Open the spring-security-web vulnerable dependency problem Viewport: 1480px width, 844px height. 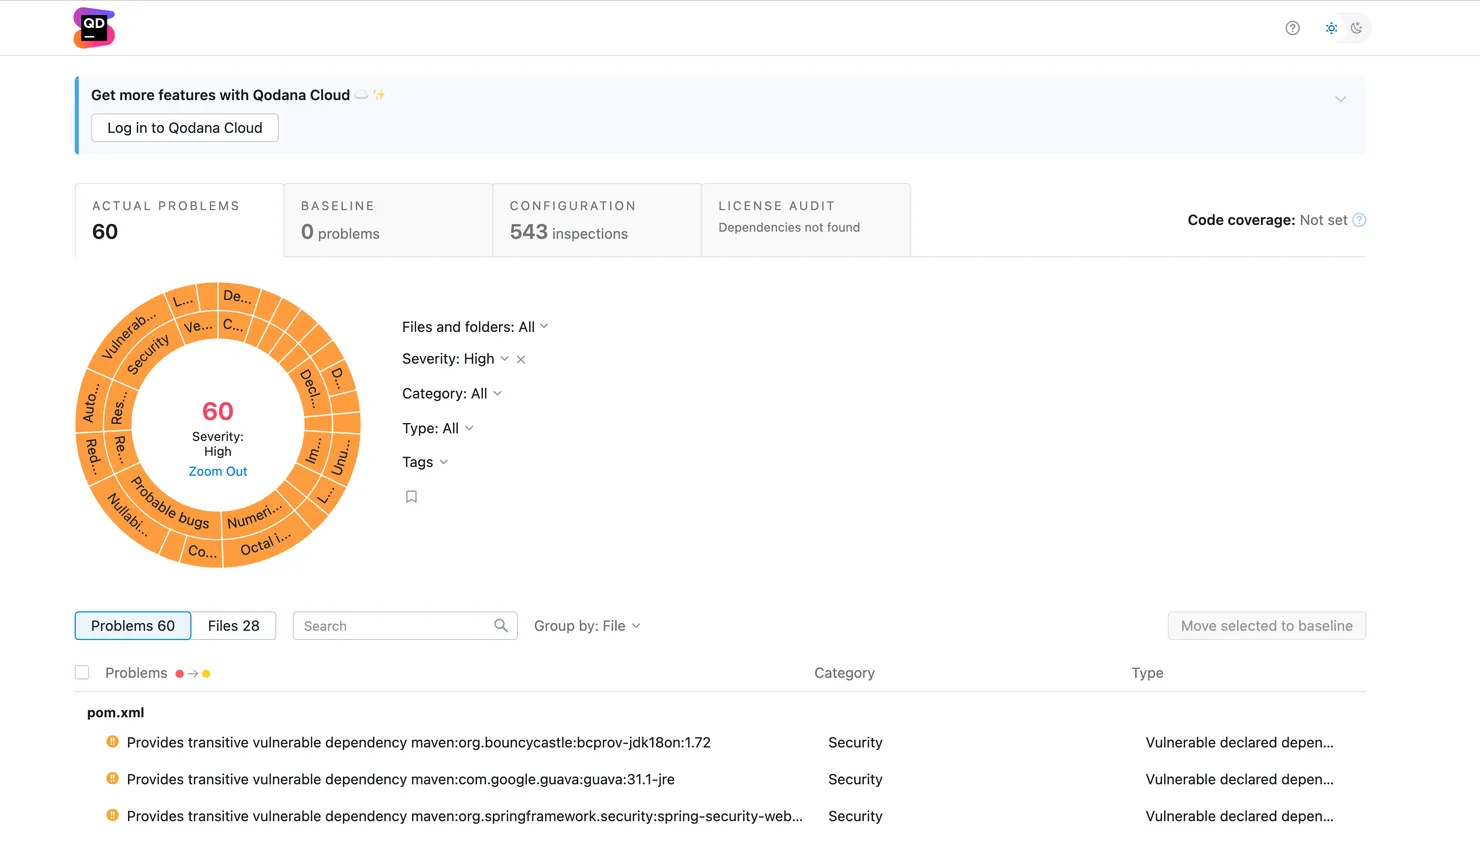[x=464, y=816]
